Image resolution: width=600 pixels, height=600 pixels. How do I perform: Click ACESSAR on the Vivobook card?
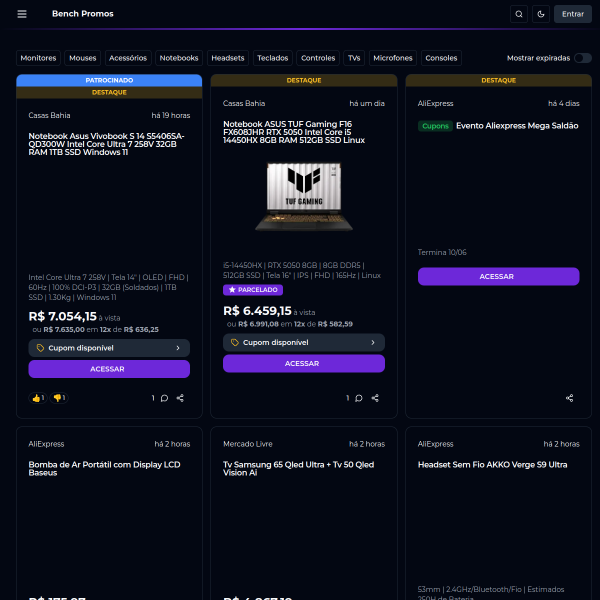click(109, 369)
